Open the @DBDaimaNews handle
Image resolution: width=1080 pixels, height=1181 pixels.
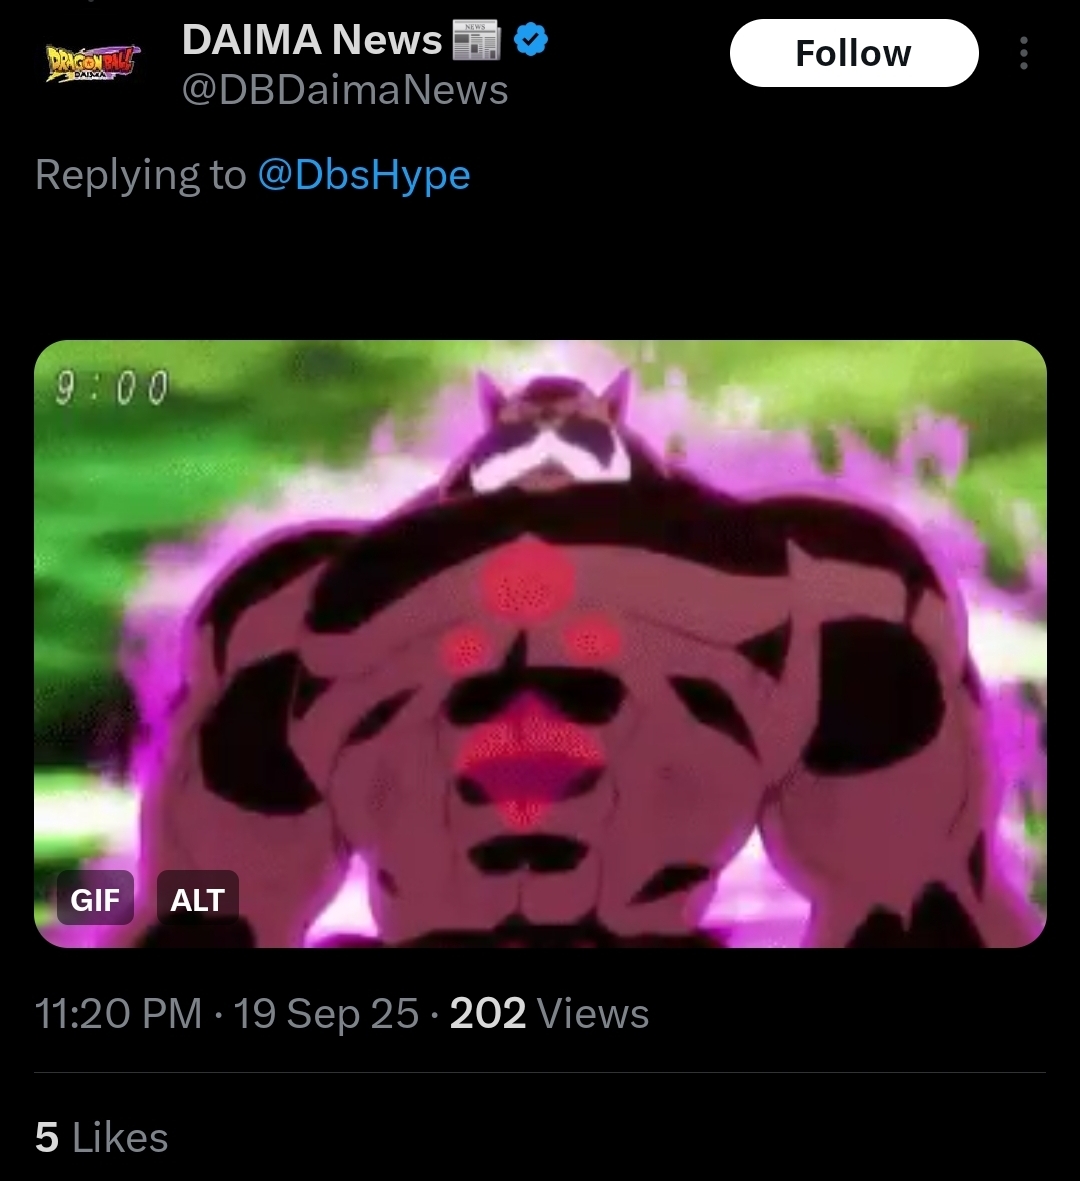(x=345, y=90)
